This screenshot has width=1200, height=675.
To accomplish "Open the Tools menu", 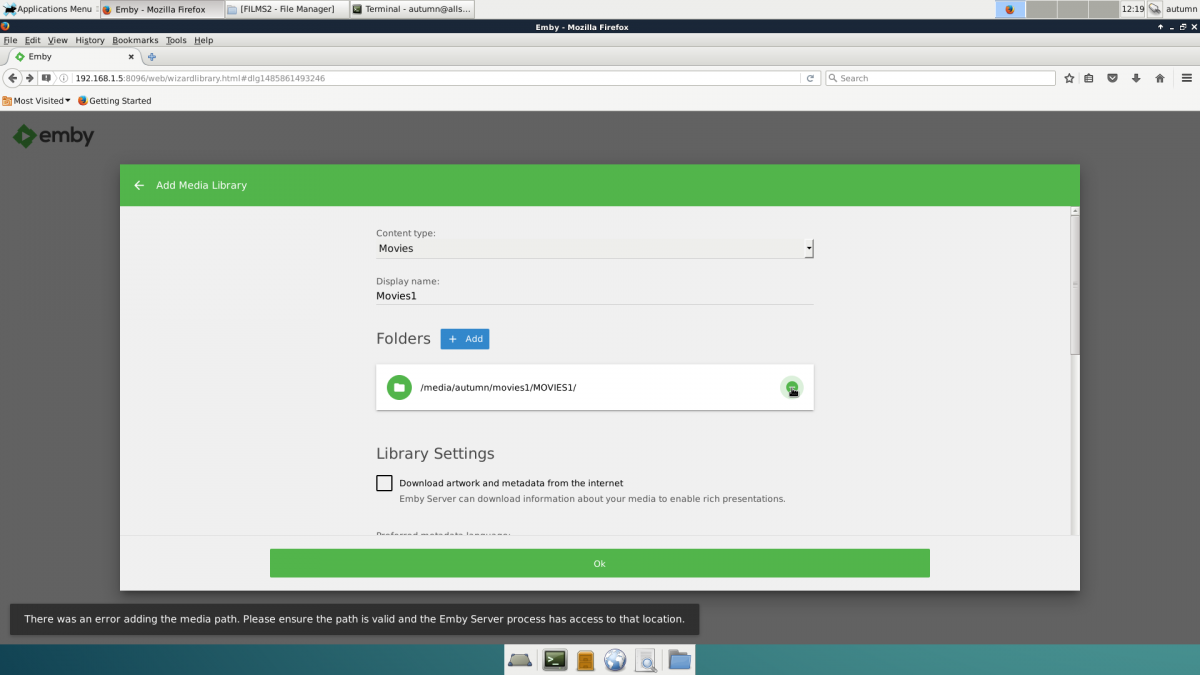I will (x=176, y=40).
